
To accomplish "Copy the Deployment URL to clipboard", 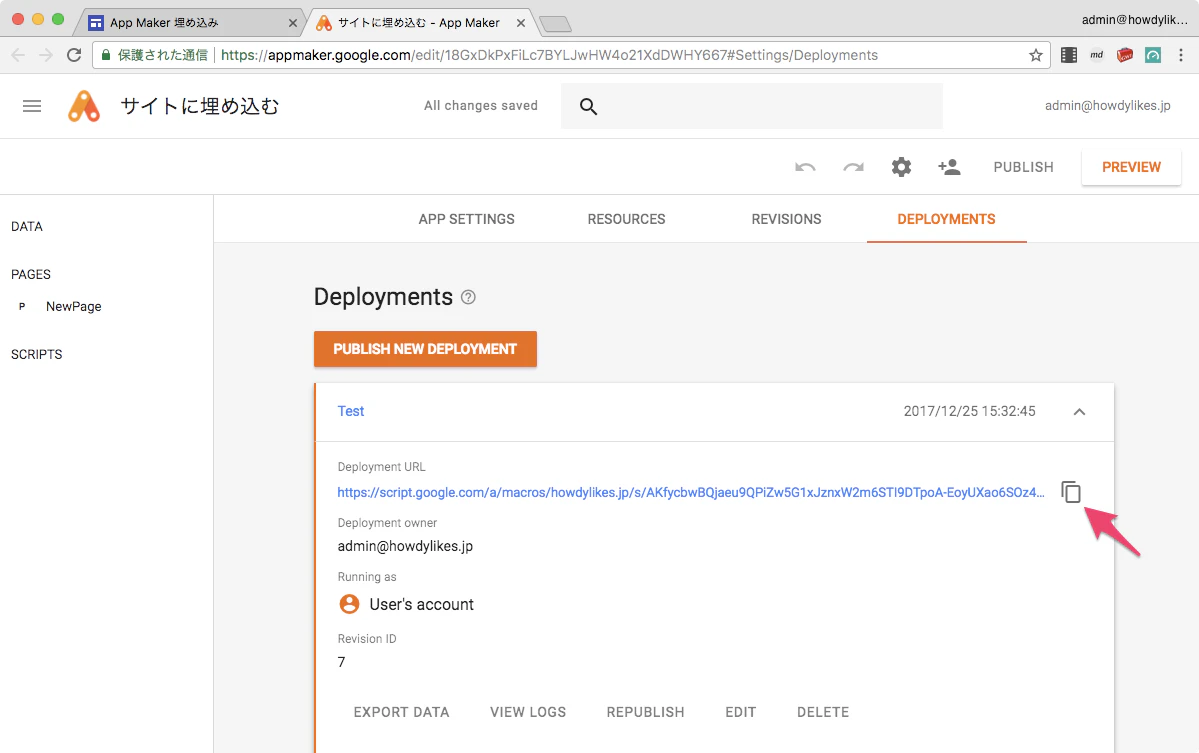I will (x=1071, y=492).
